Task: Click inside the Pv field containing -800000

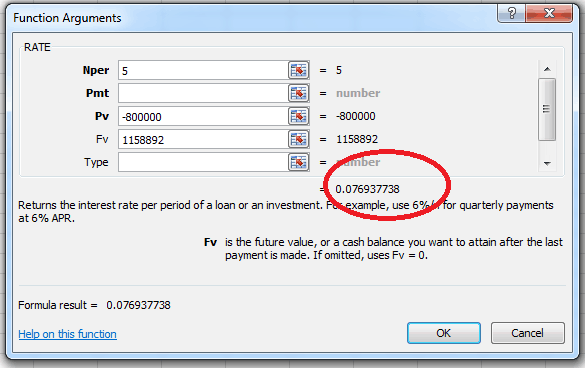Action: [203, 116]
